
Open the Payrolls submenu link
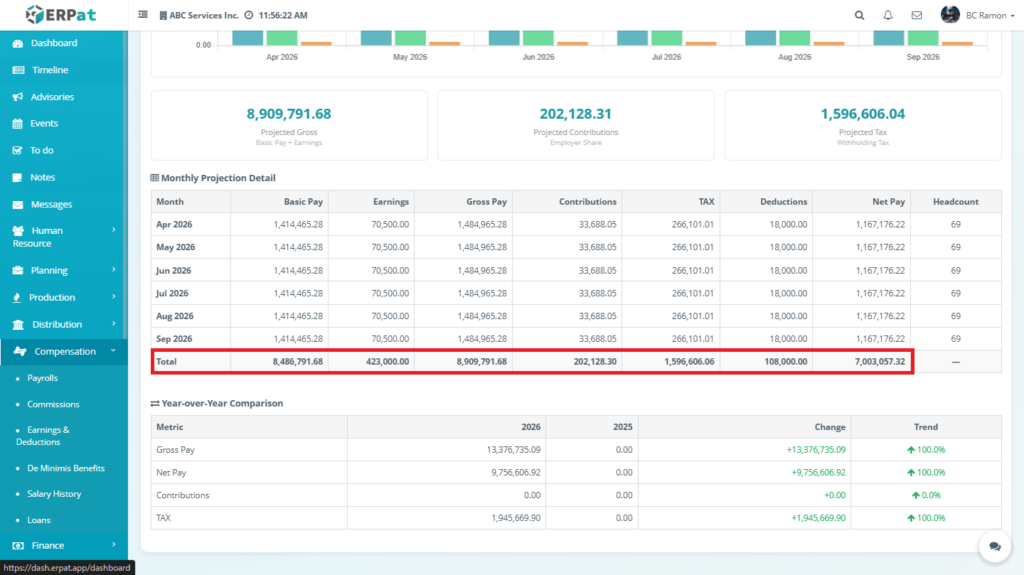[x=42, y=378]
